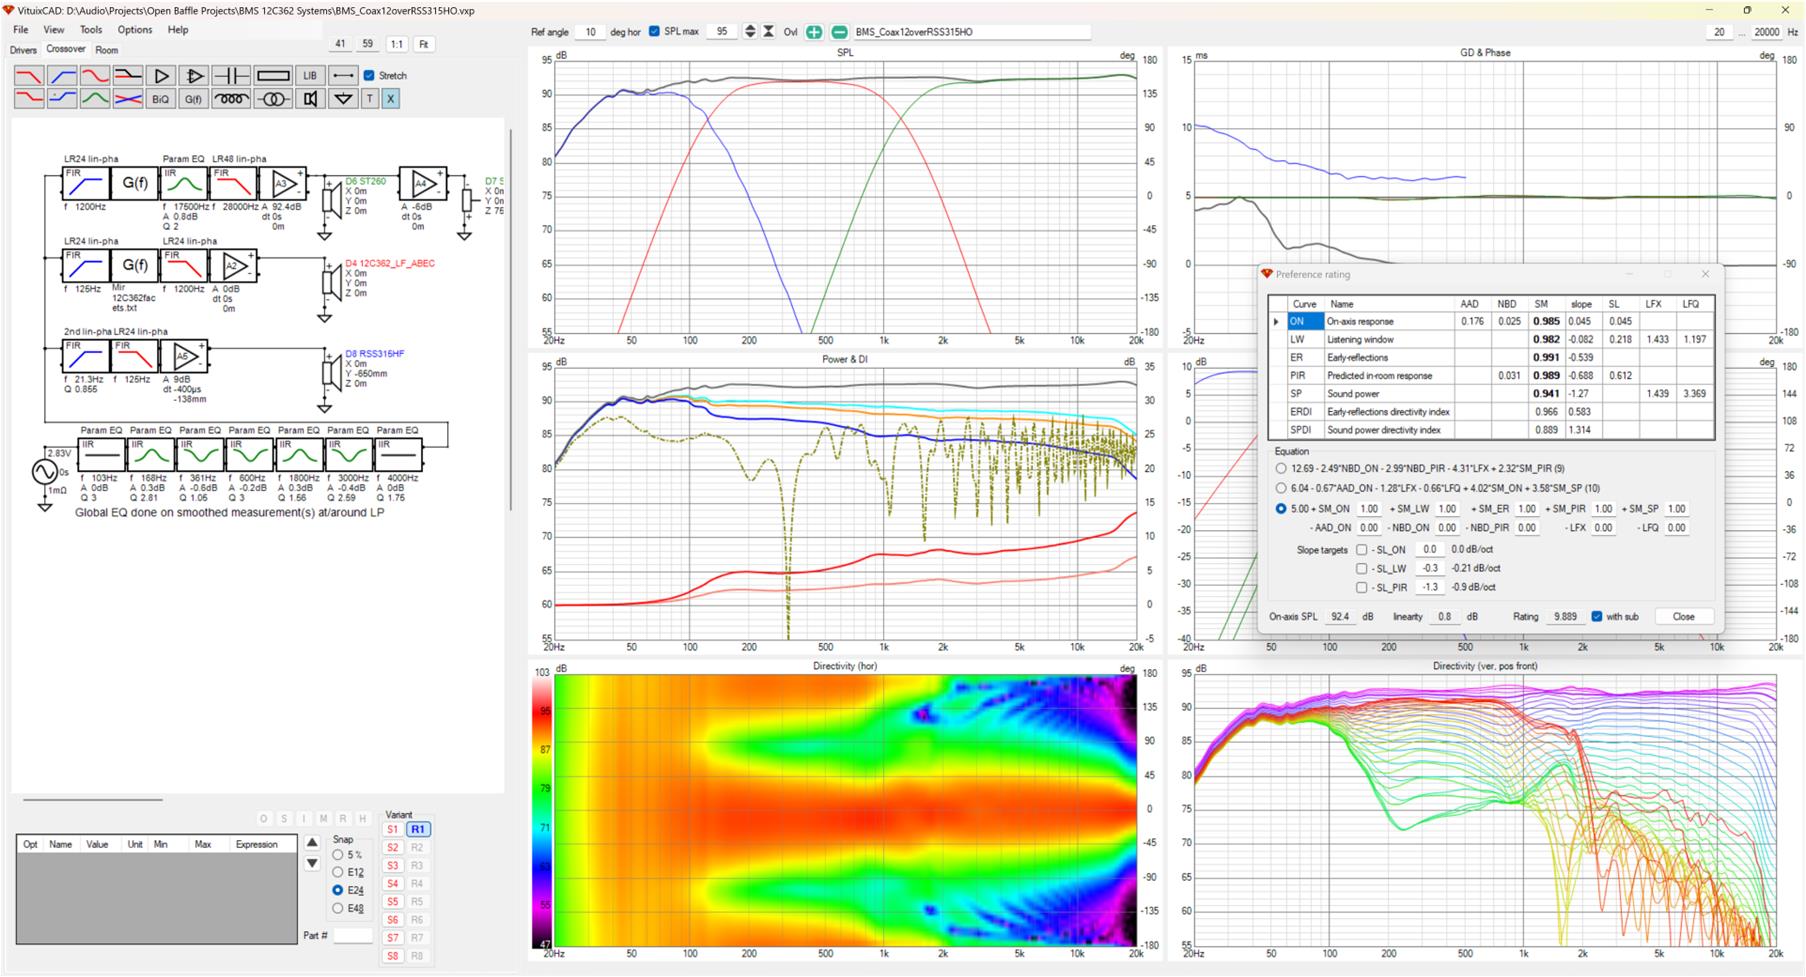Click the SM_ON weight field showing 1.00
The width and height of the screenshot is (1806, 977).
click(1369, 509)
